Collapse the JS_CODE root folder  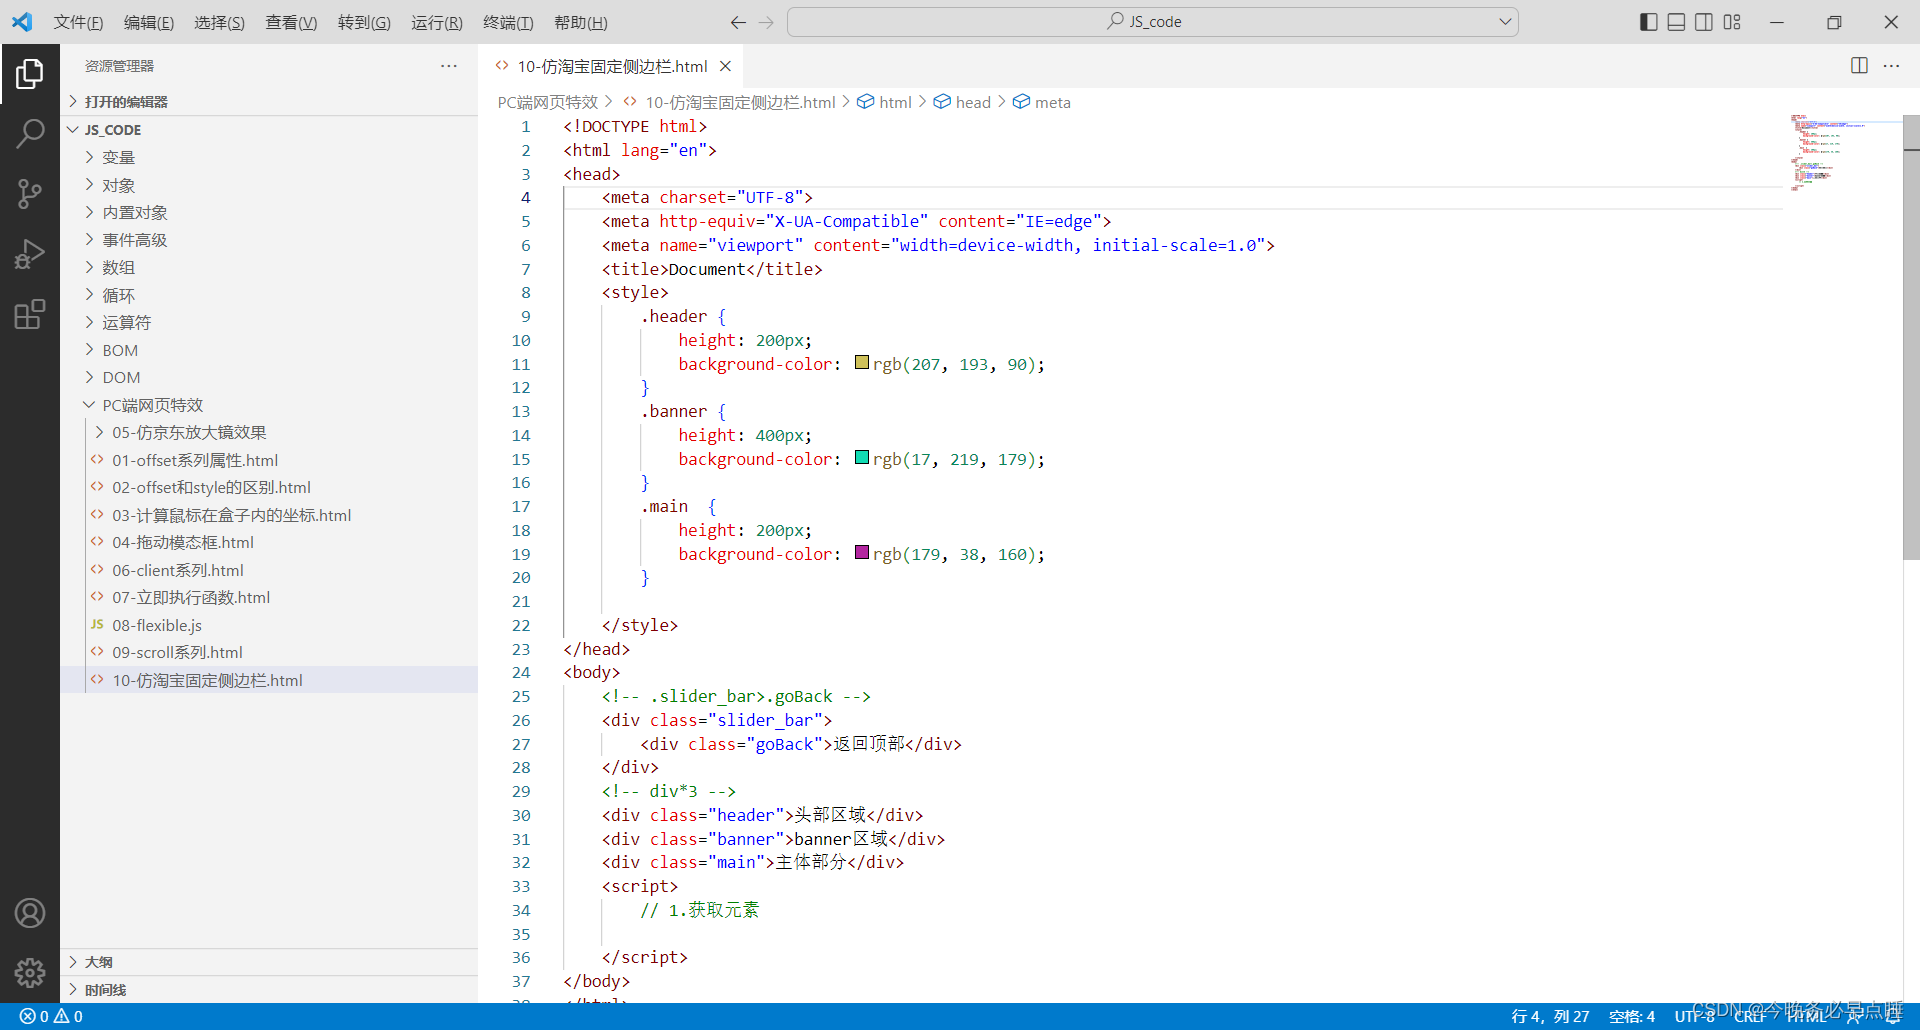tap(270, 130)
